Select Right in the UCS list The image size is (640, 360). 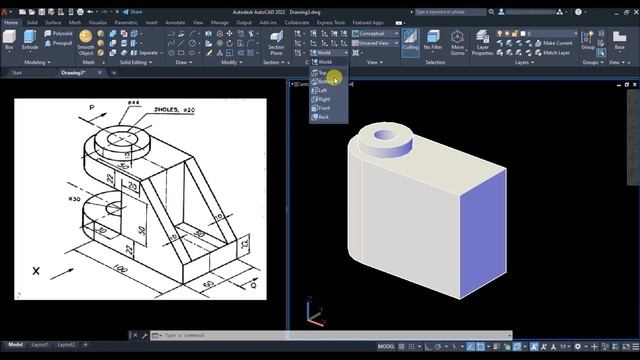pos(329,99)
